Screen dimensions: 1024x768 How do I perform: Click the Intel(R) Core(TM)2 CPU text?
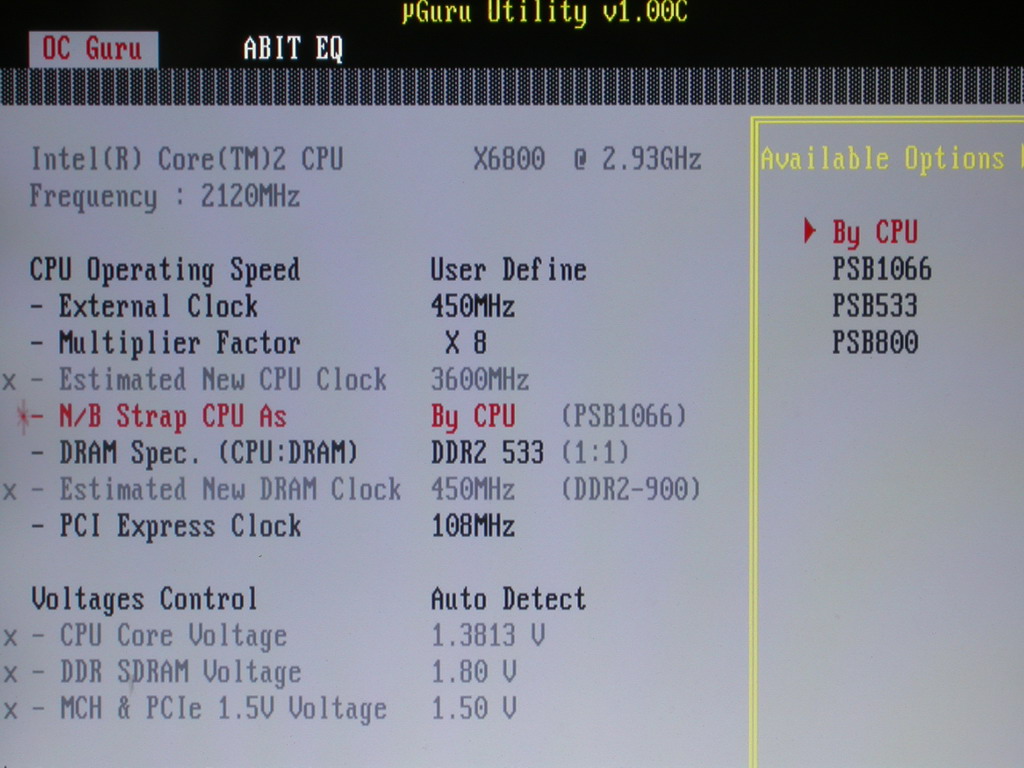tap(187, 159)
